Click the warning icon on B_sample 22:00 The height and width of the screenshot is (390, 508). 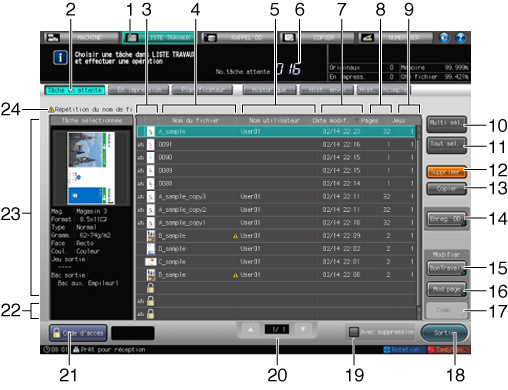tap(235, 275)
